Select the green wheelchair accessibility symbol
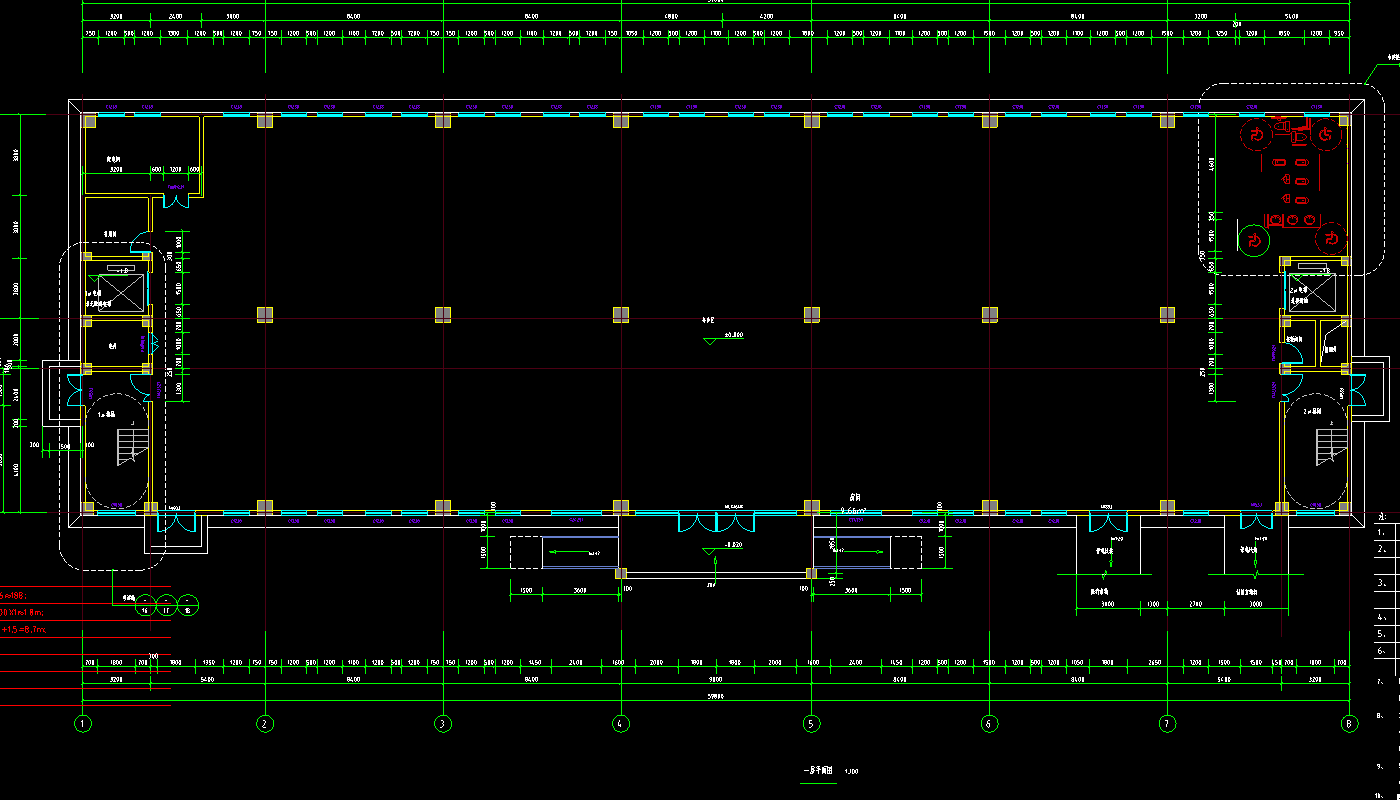Screen dimensions: 1400x800 1252,240
